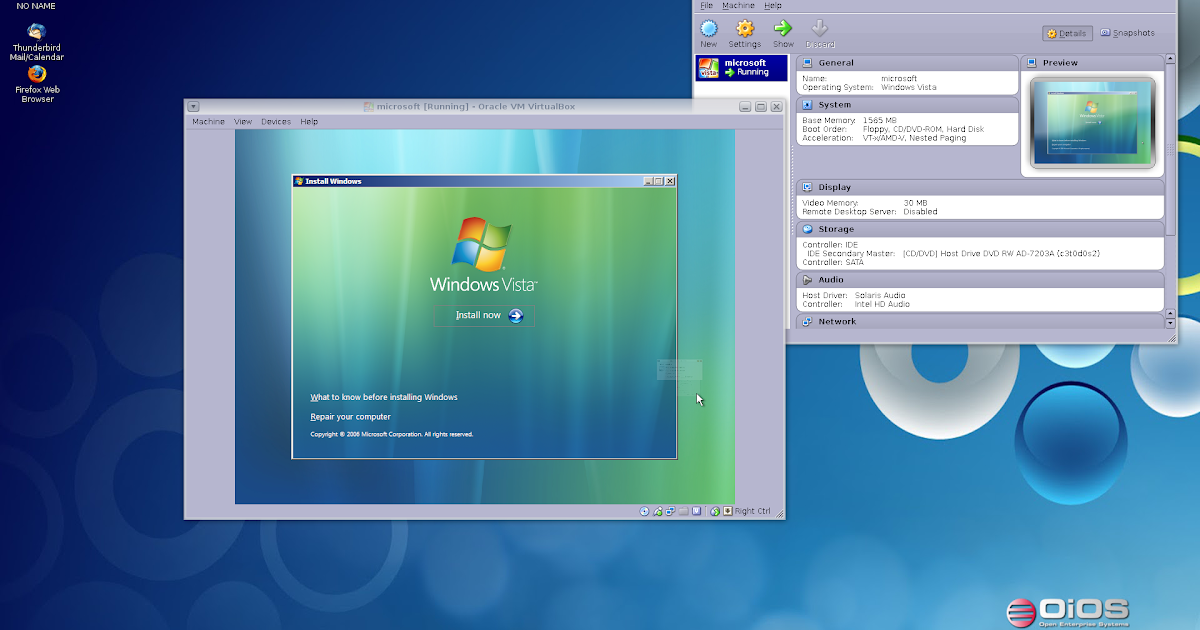Screen dimensions: 1200x630
Task: Switch to the Details view
Action: (x=1067, y=33)
